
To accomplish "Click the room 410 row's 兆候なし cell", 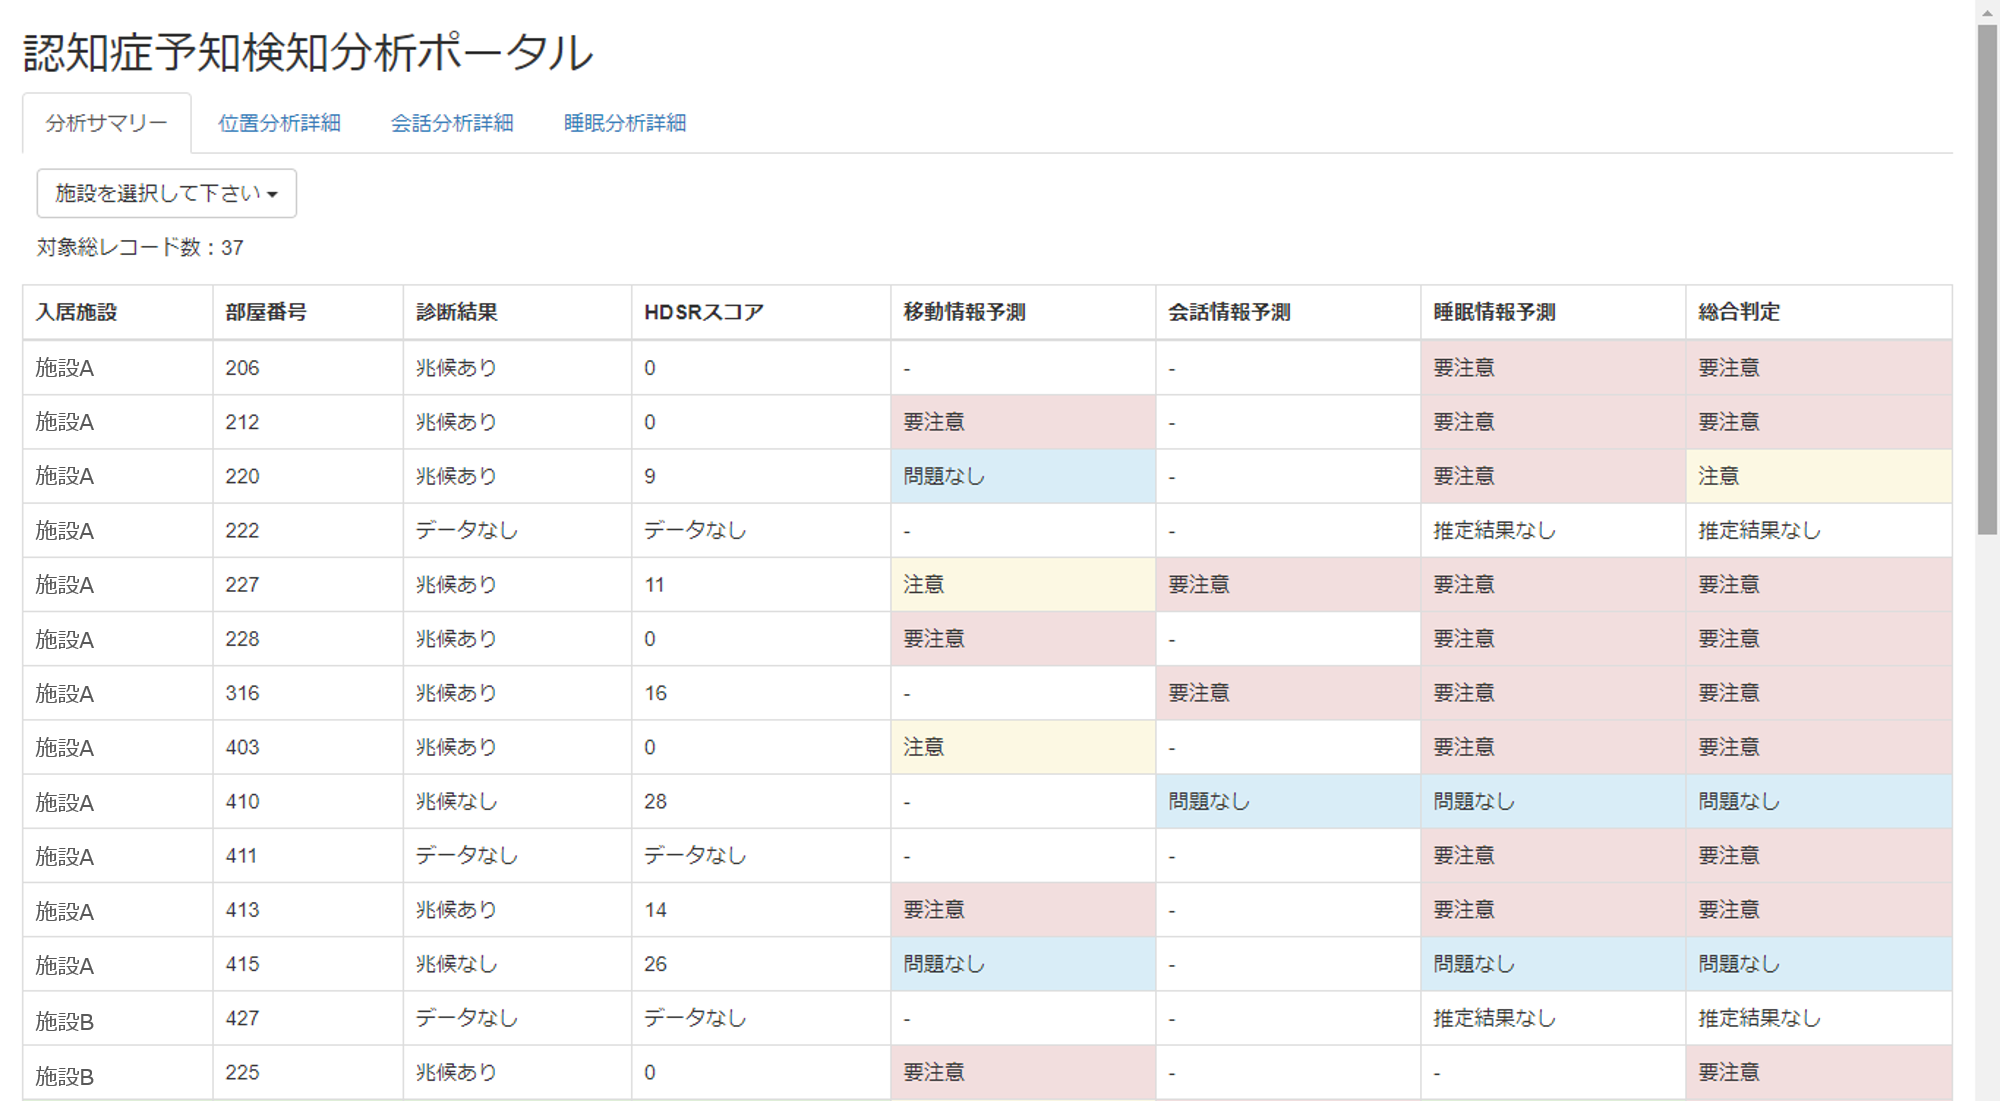I will [456, 801].
